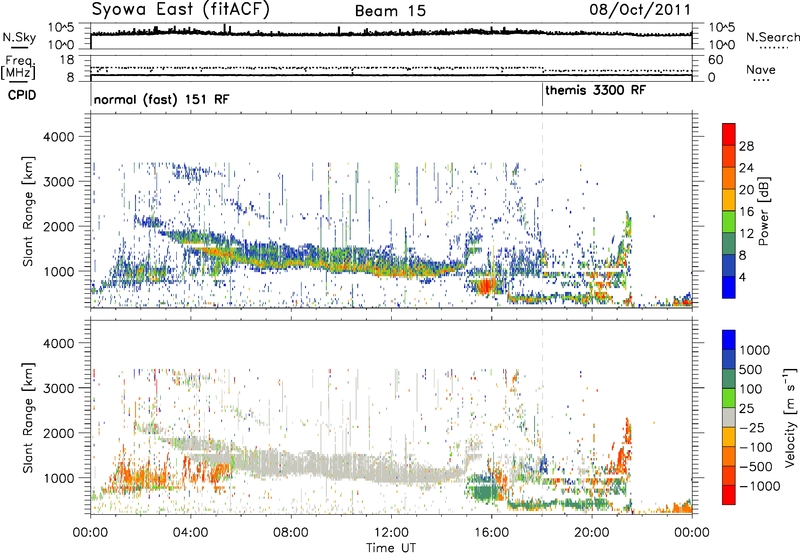The height and width of the screenshot is (554, 800).
Task: Click the '-1000' label on Velocity colorbar
Action: [759, 486]
